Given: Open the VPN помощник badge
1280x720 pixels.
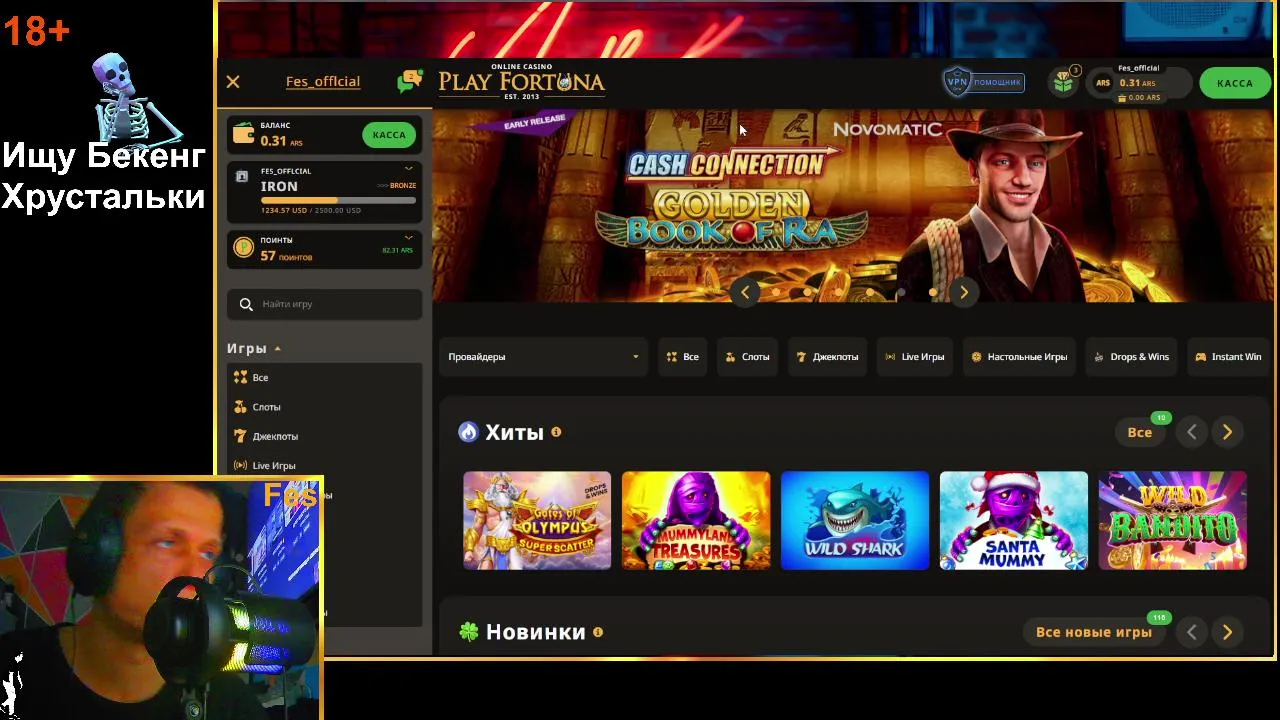Looking at the screenshot, I should coord(984,82).
